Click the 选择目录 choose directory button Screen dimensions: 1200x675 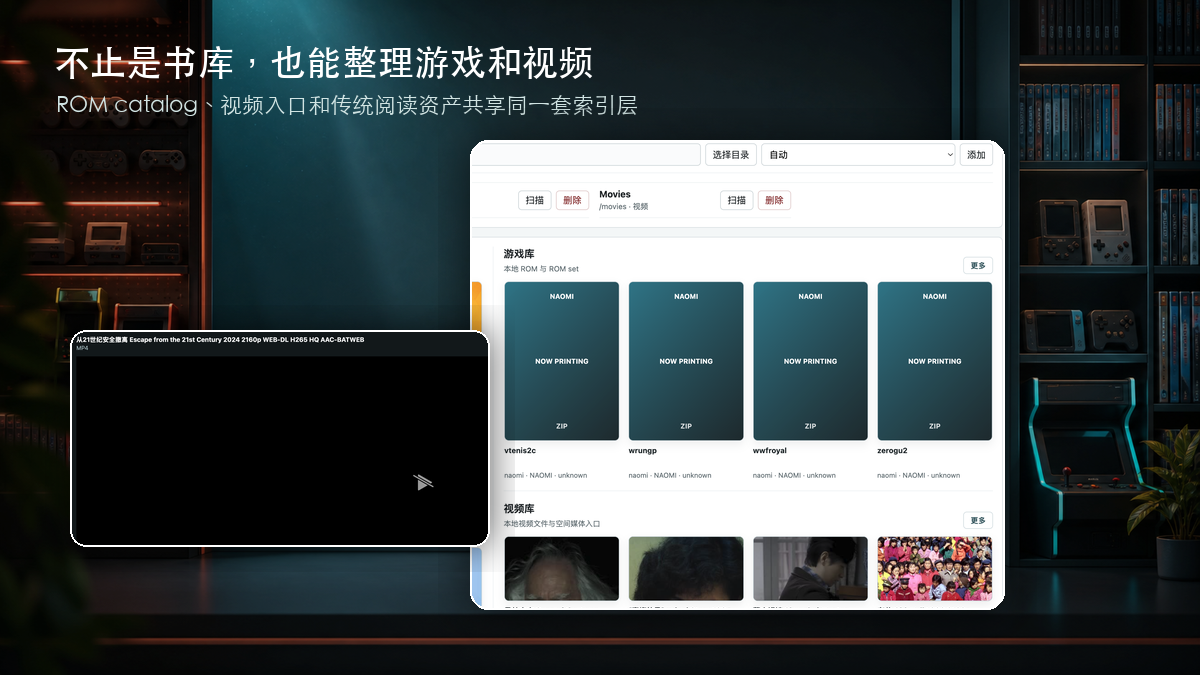click(x=731, y=155)
